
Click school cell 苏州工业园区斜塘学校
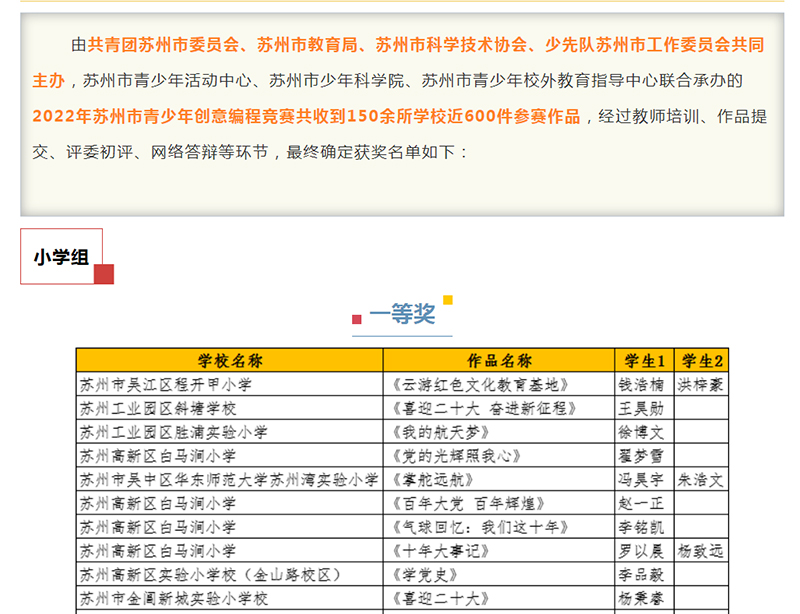pos(158,408)
